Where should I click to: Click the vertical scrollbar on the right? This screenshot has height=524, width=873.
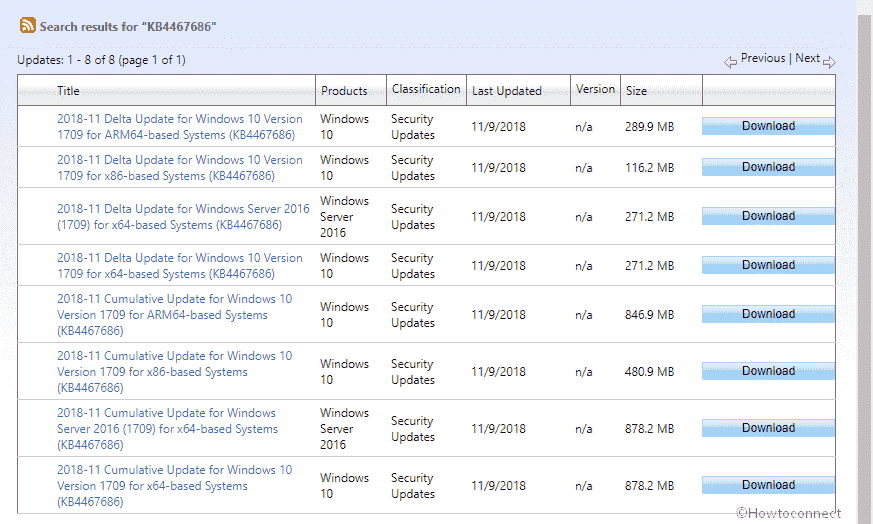(865, 262)
